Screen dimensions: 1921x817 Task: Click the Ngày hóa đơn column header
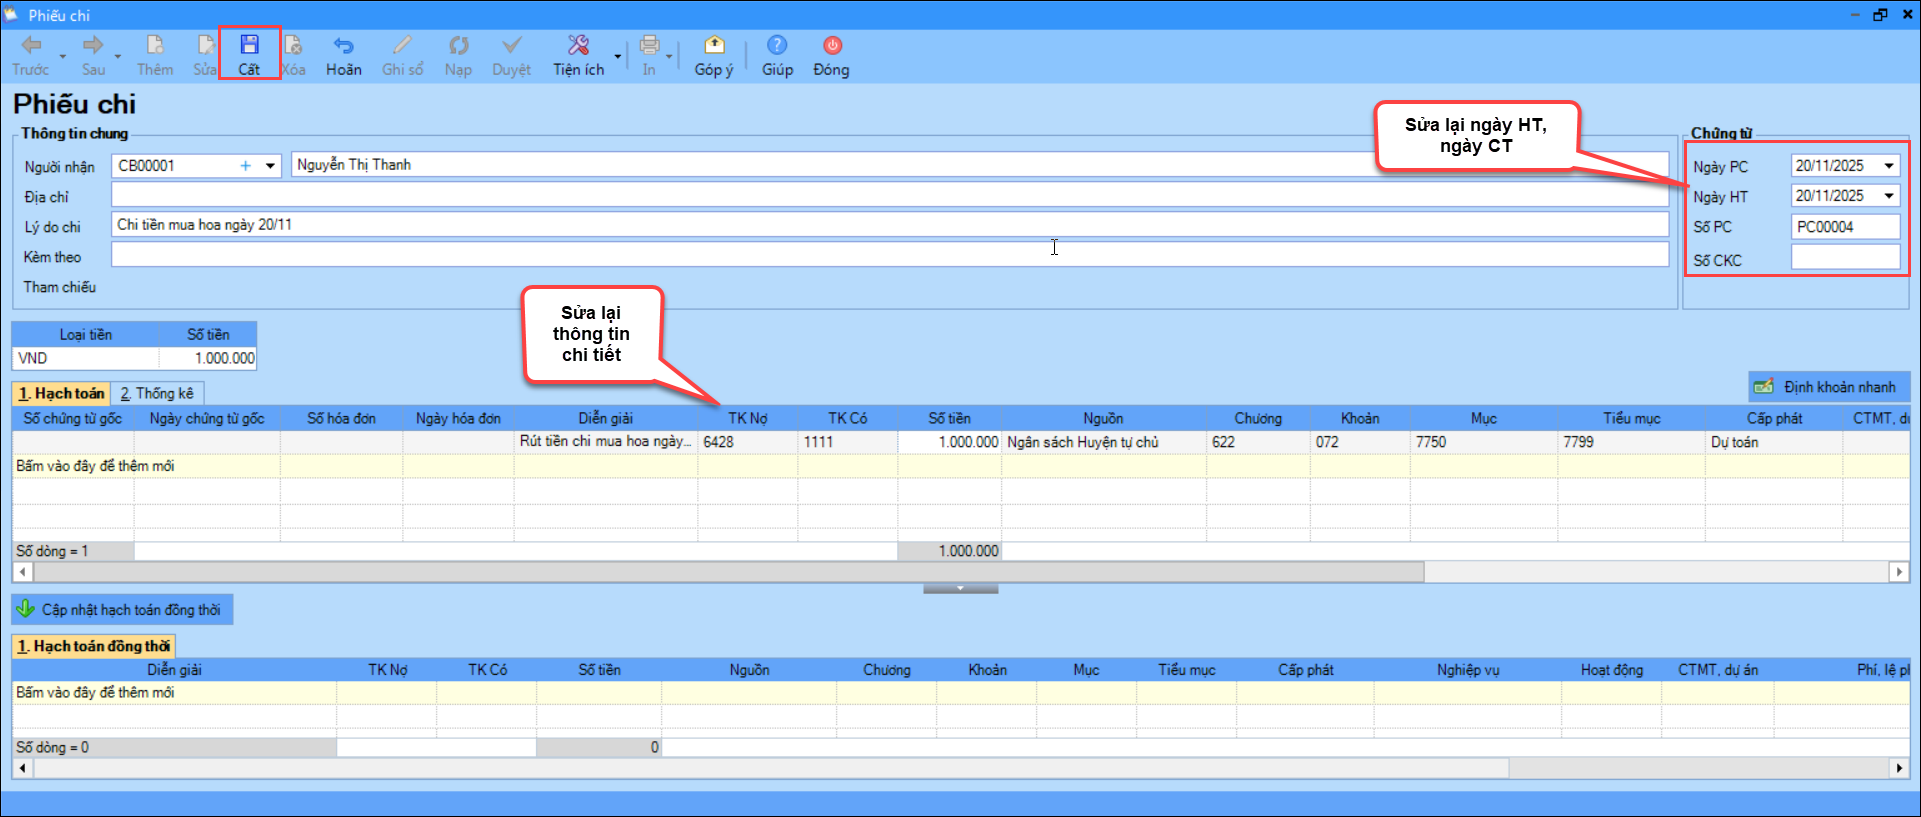coord(458,418)
